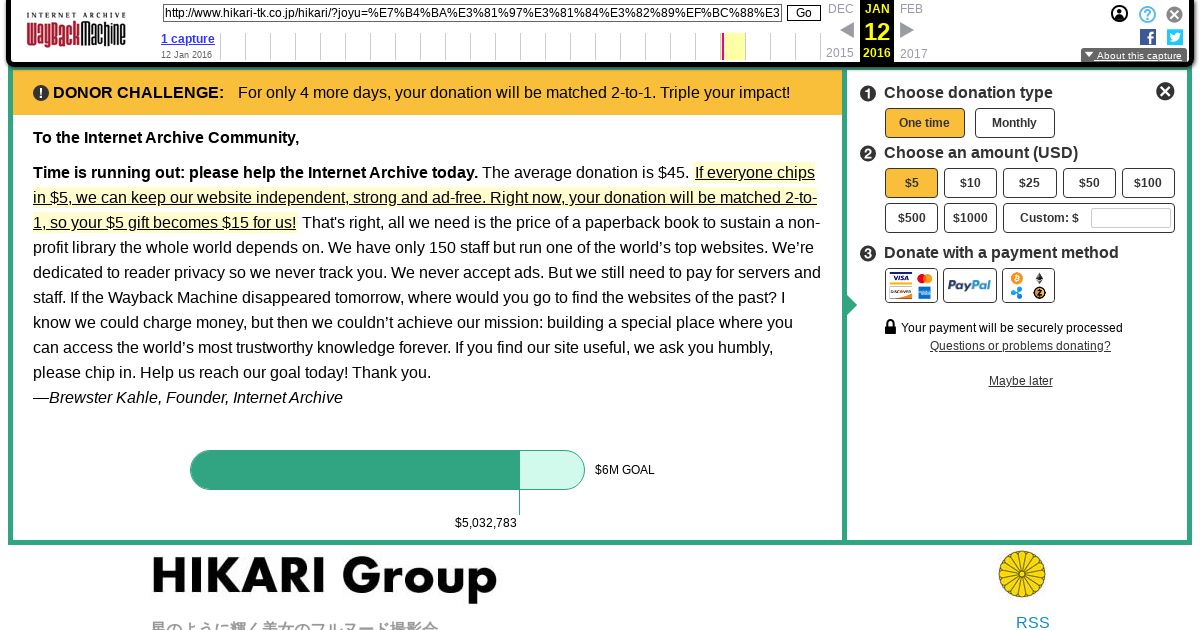
Task: Click the highlighted timeline capture marker
Action: pos(734,47)
